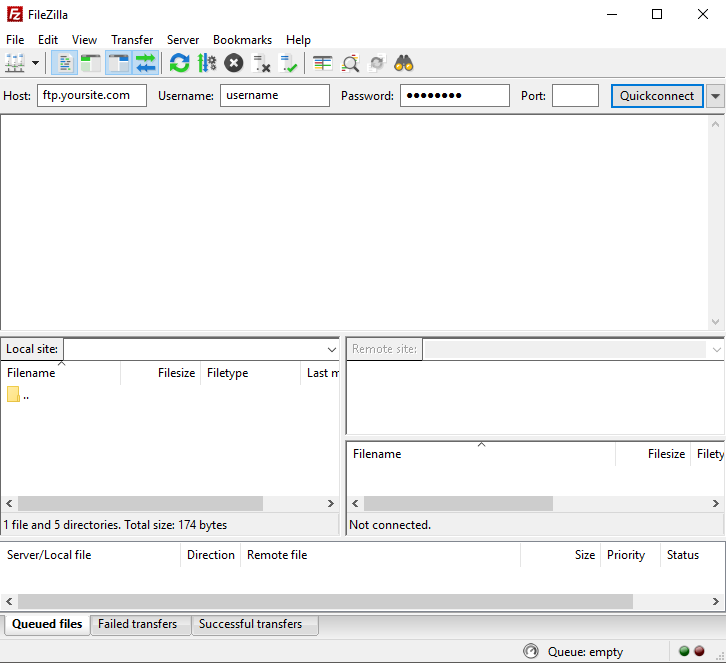Image resolution: width=726 pixels, height=663 pixels.
Task: Open the Server menu
Action: (x=183, y=40)
